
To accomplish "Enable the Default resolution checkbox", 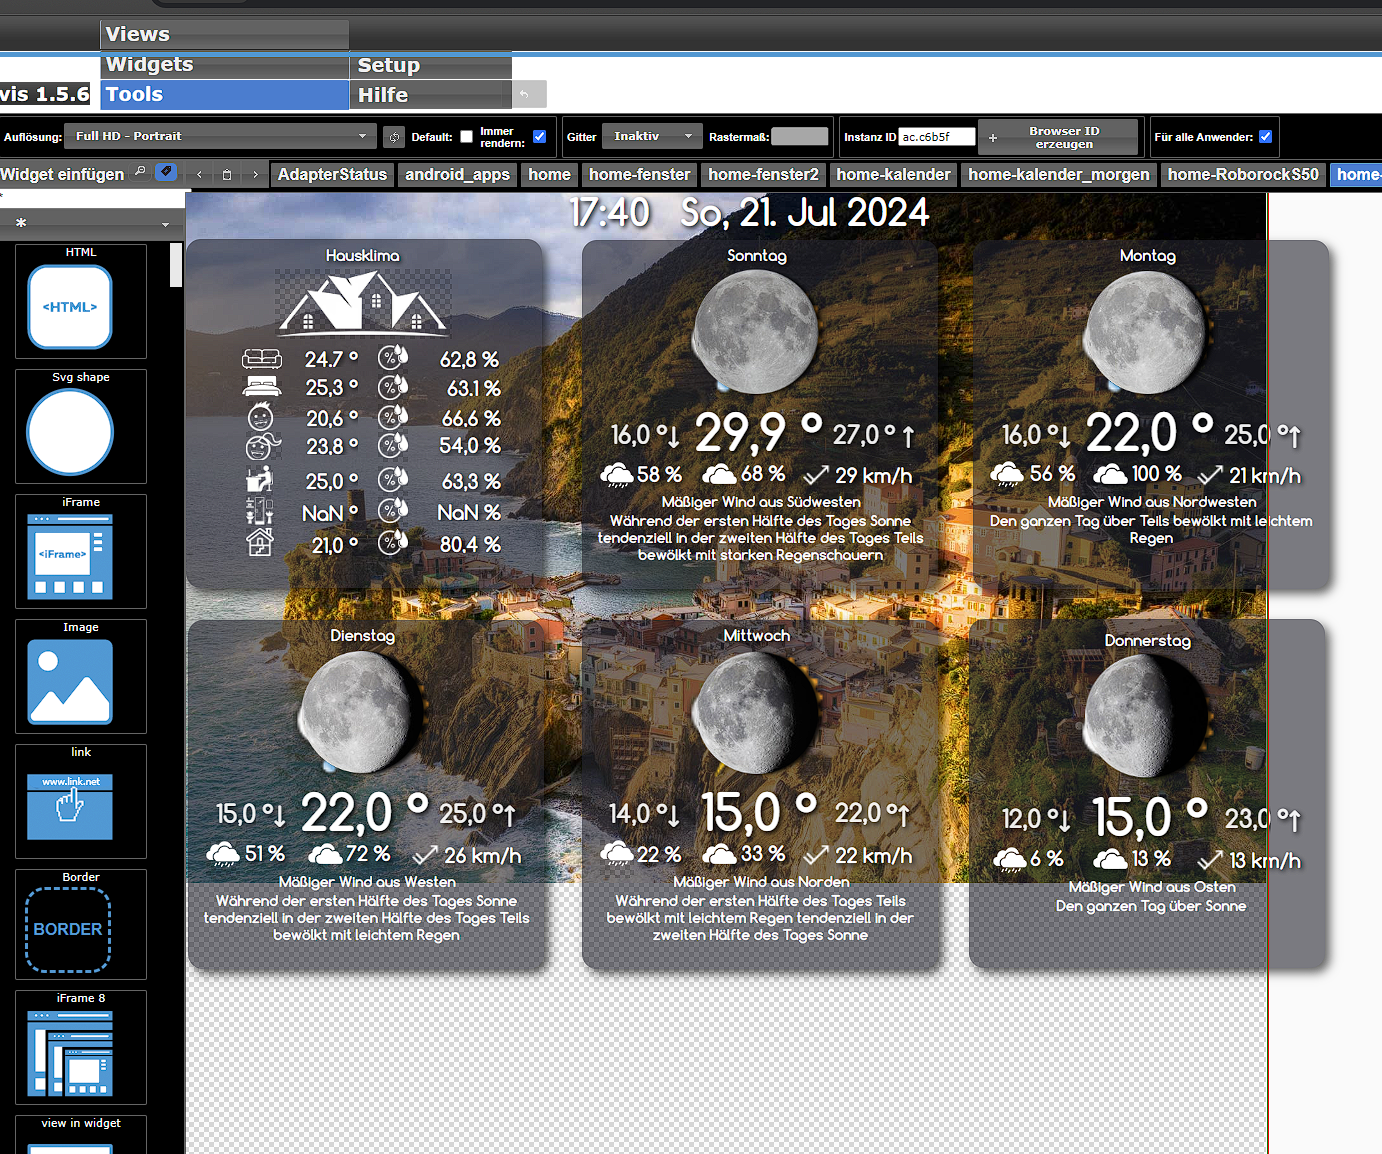I will [466, 137].
